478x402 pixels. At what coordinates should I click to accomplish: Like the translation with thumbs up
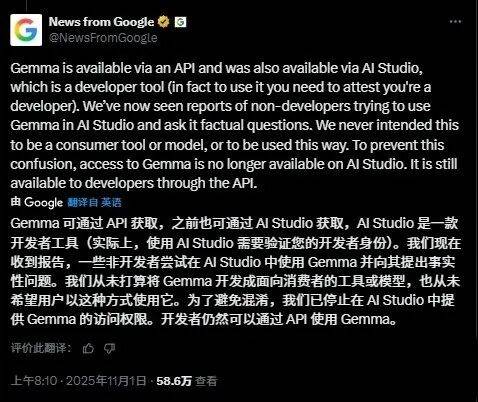(88, 349)
